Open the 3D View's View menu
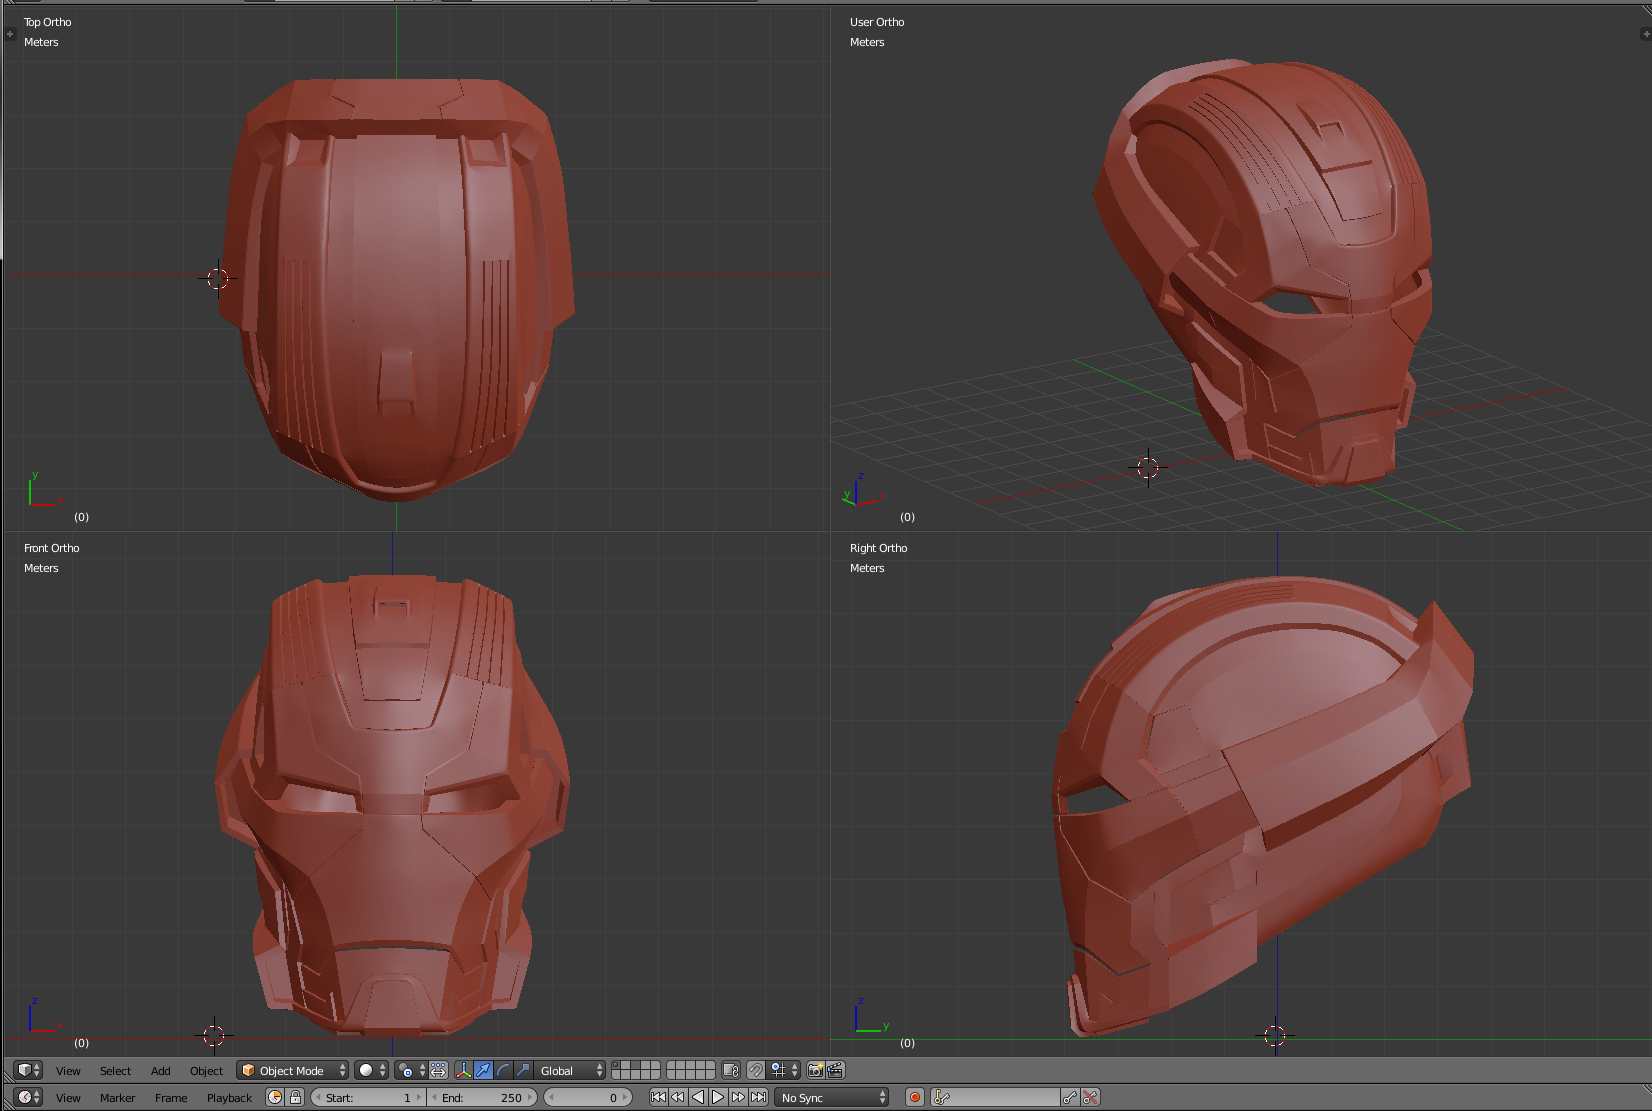 pos(68,1071)
